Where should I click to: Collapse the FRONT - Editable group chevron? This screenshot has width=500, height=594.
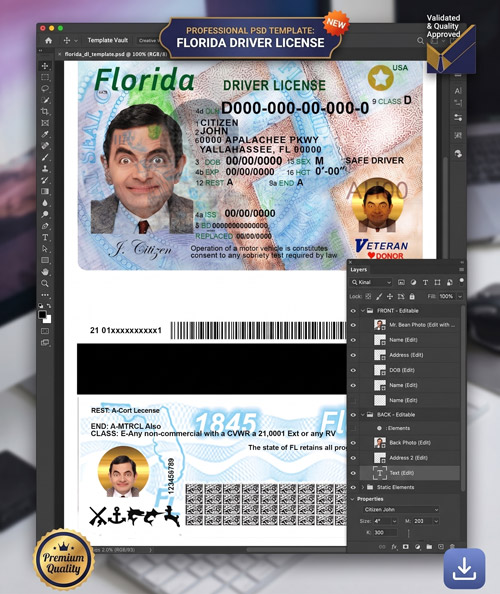pos(362,311)
